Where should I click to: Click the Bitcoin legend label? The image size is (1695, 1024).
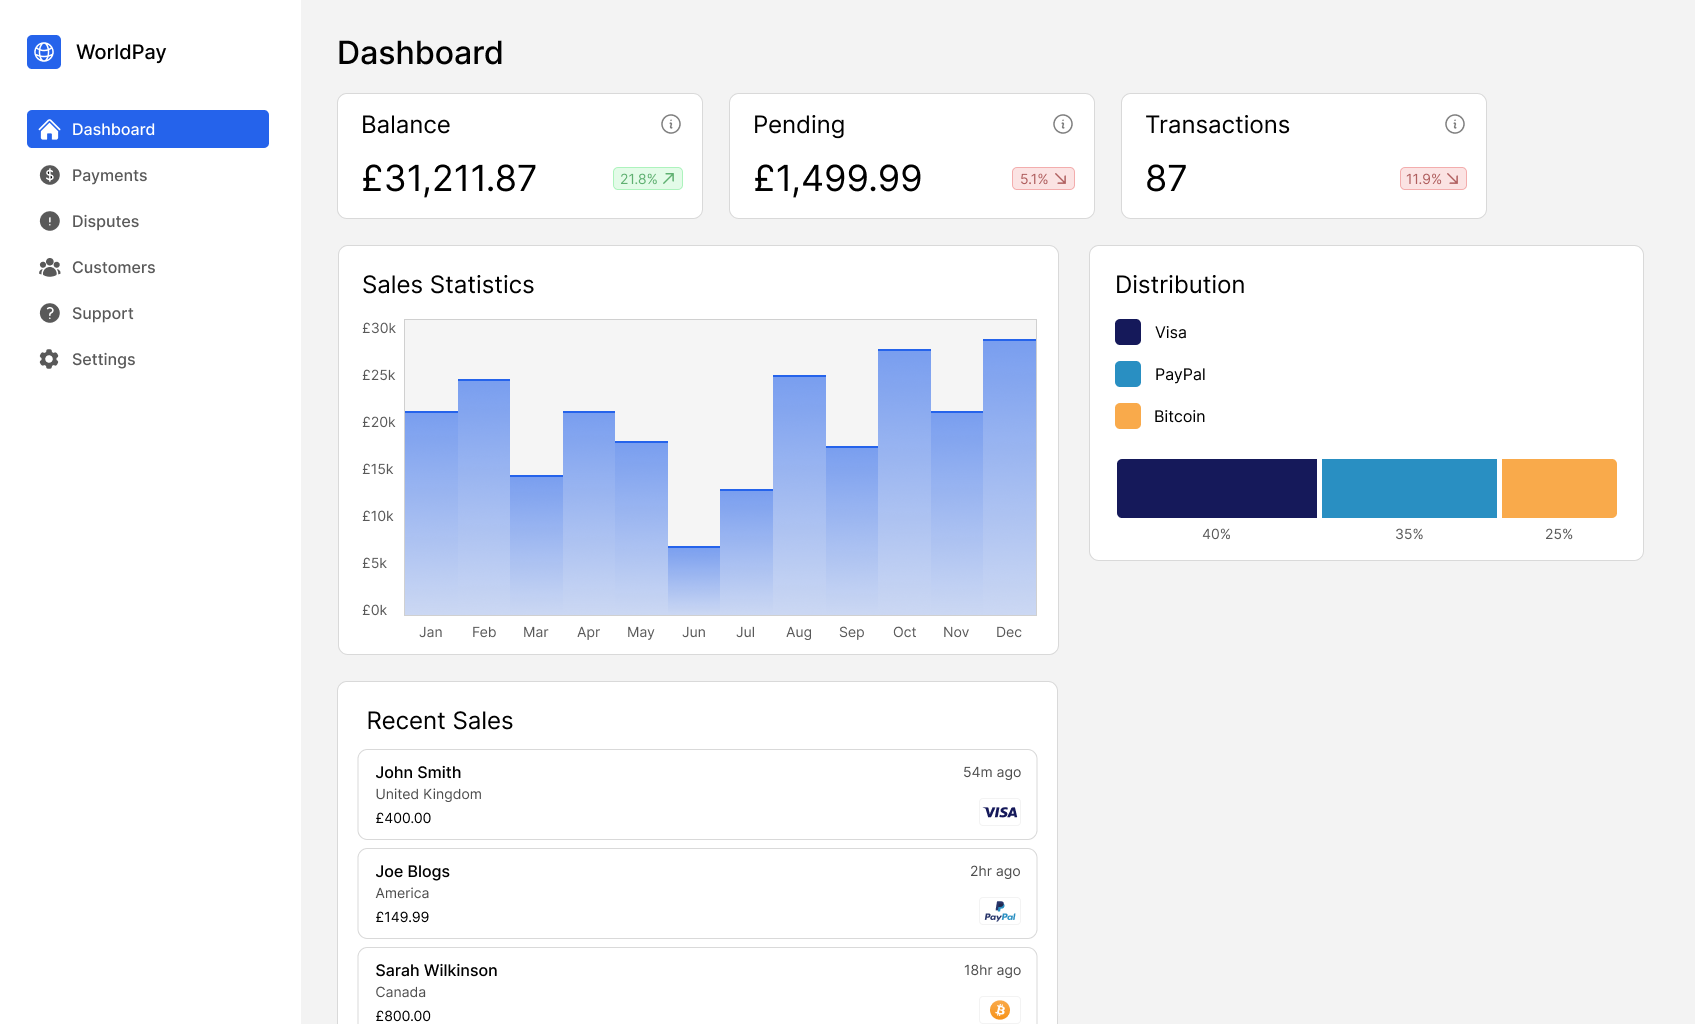point(1179,416)
